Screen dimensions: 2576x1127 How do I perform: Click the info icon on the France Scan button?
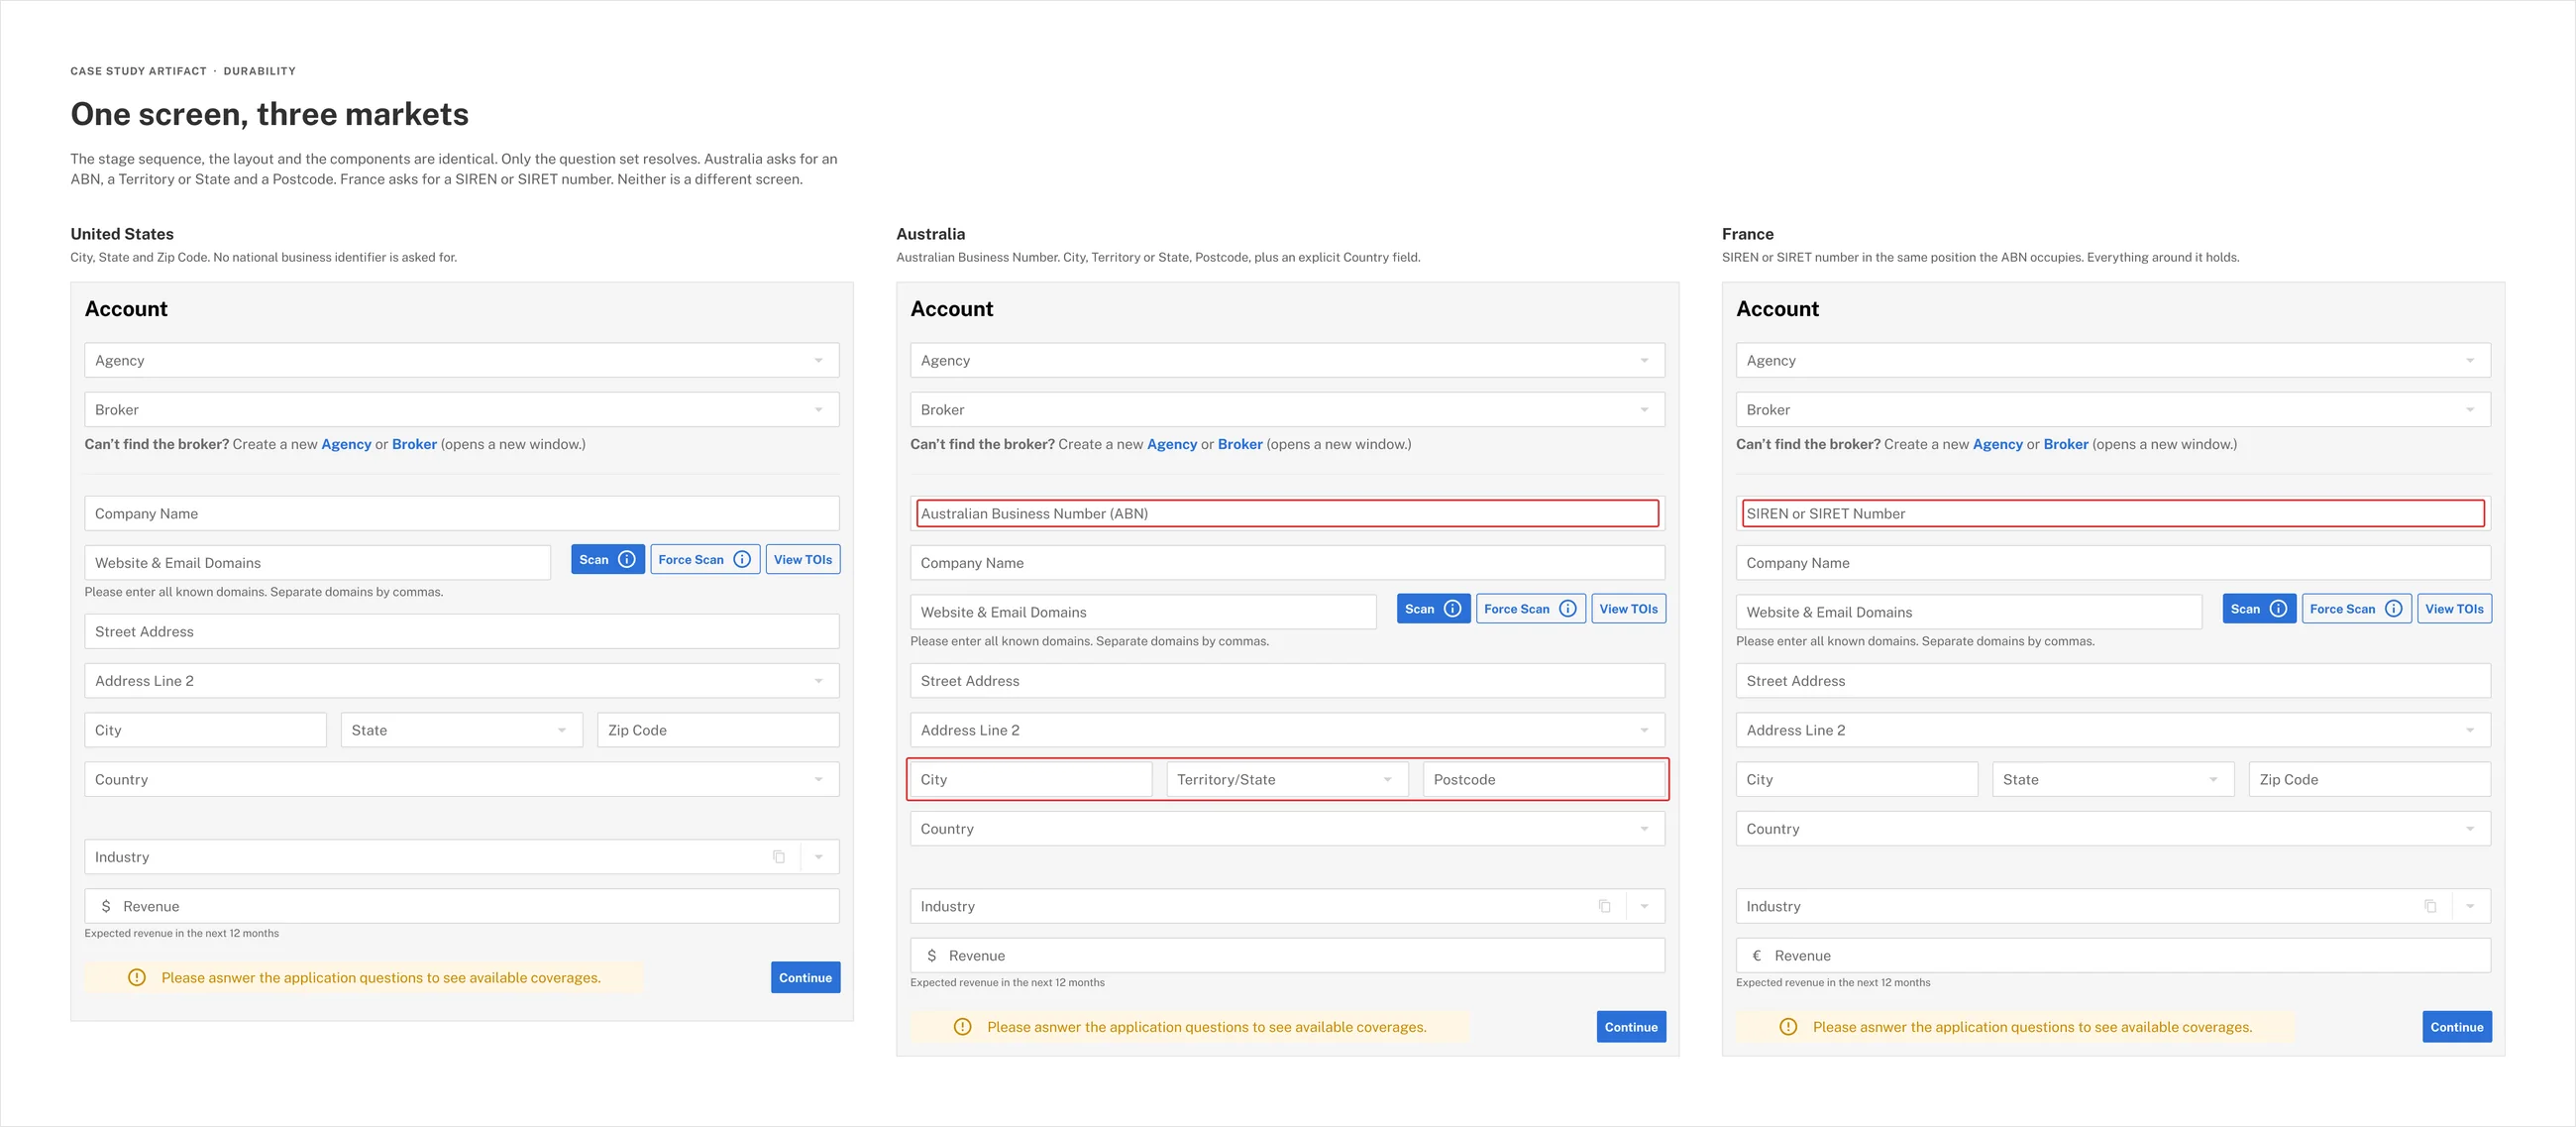[2279, 609]
